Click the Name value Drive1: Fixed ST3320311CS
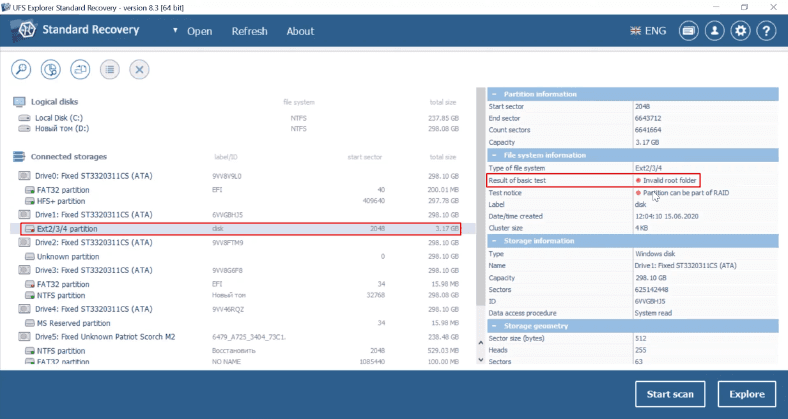 tap(685, 265)
